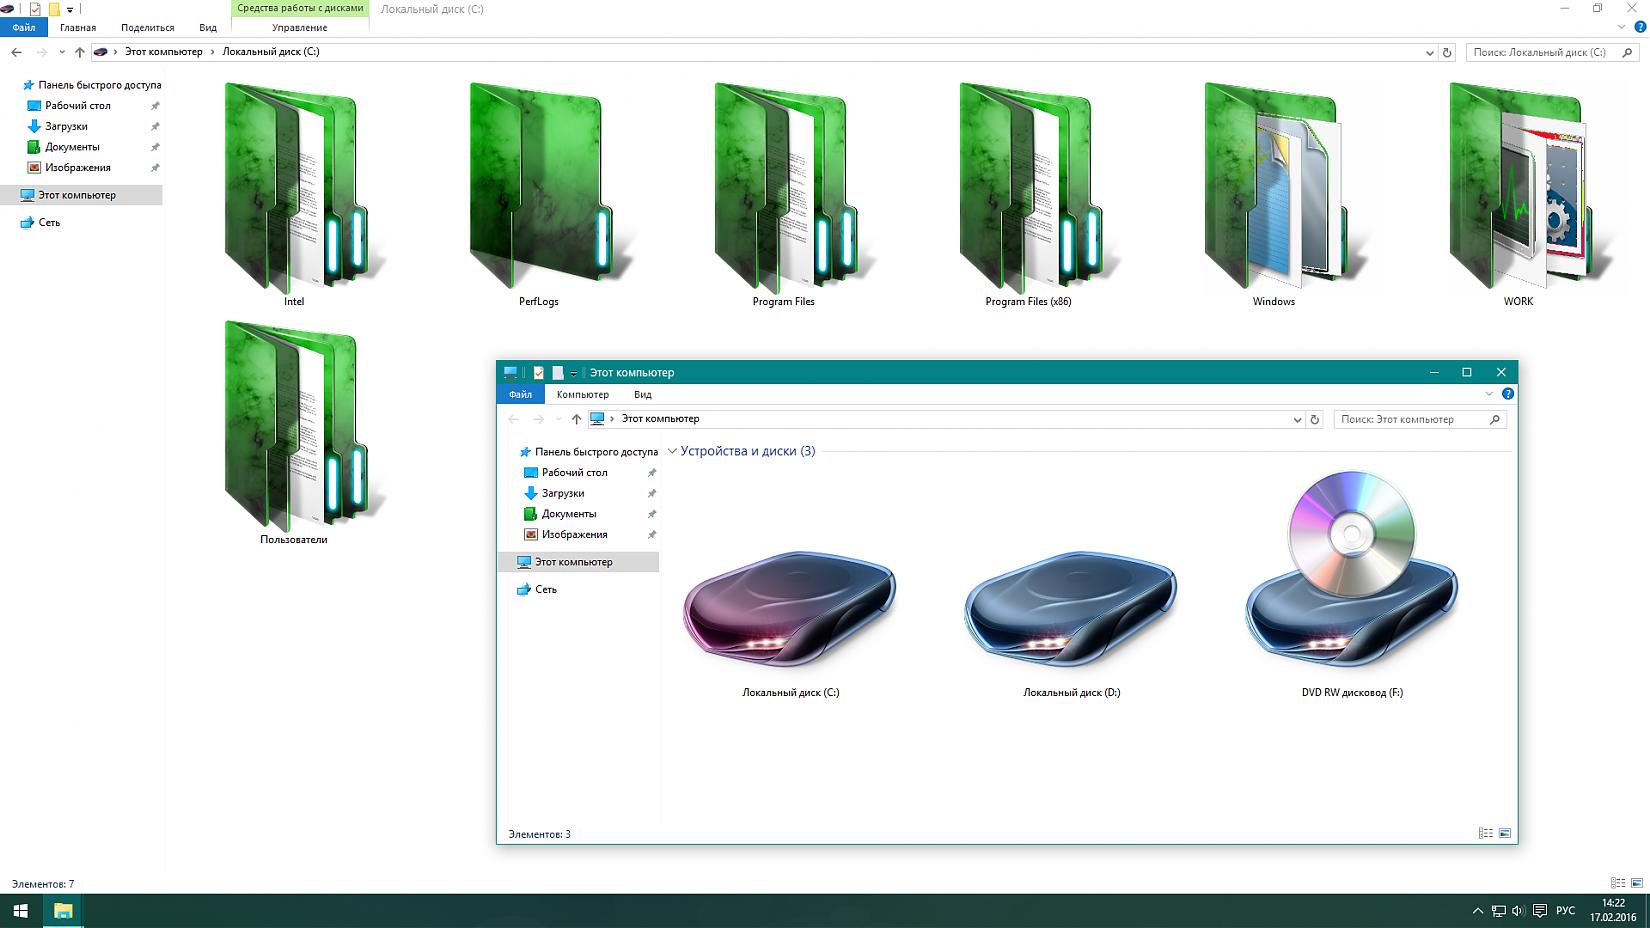Click the Windows Start button
The height and width of the screenshot is (928, 1650).
tap(20, 911)
